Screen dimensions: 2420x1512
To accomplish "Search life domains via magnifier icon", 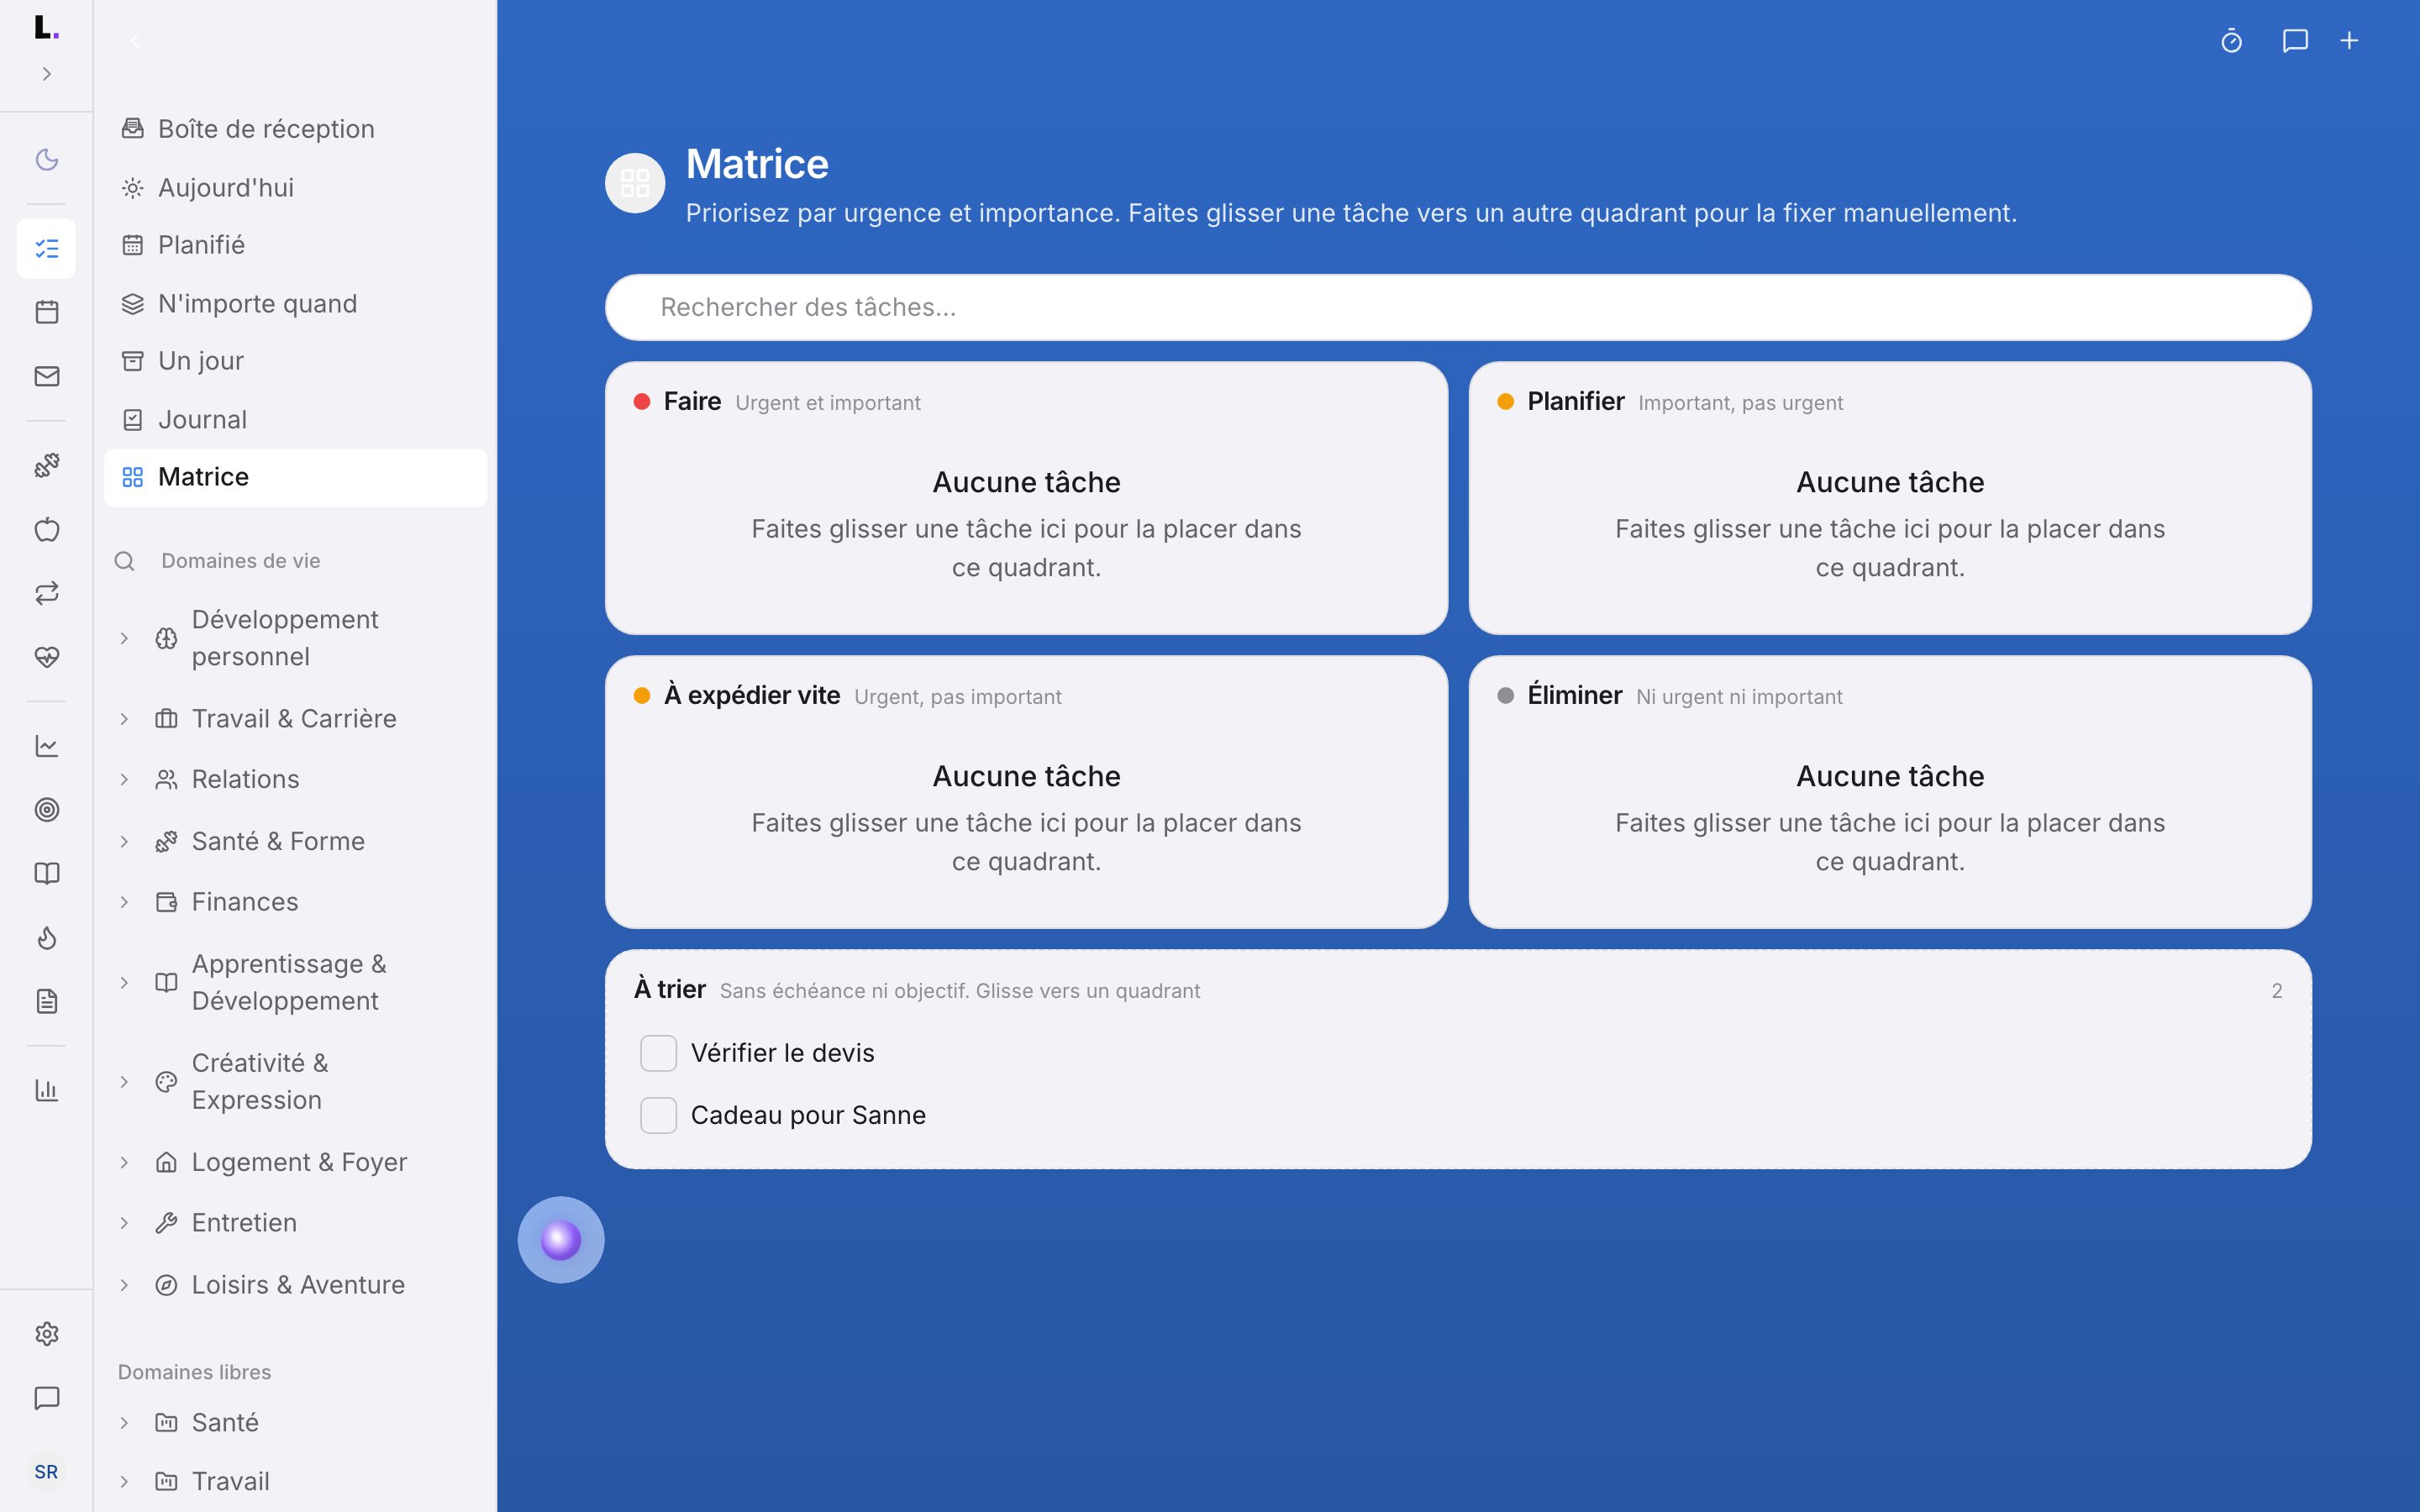I will [125, 561].
